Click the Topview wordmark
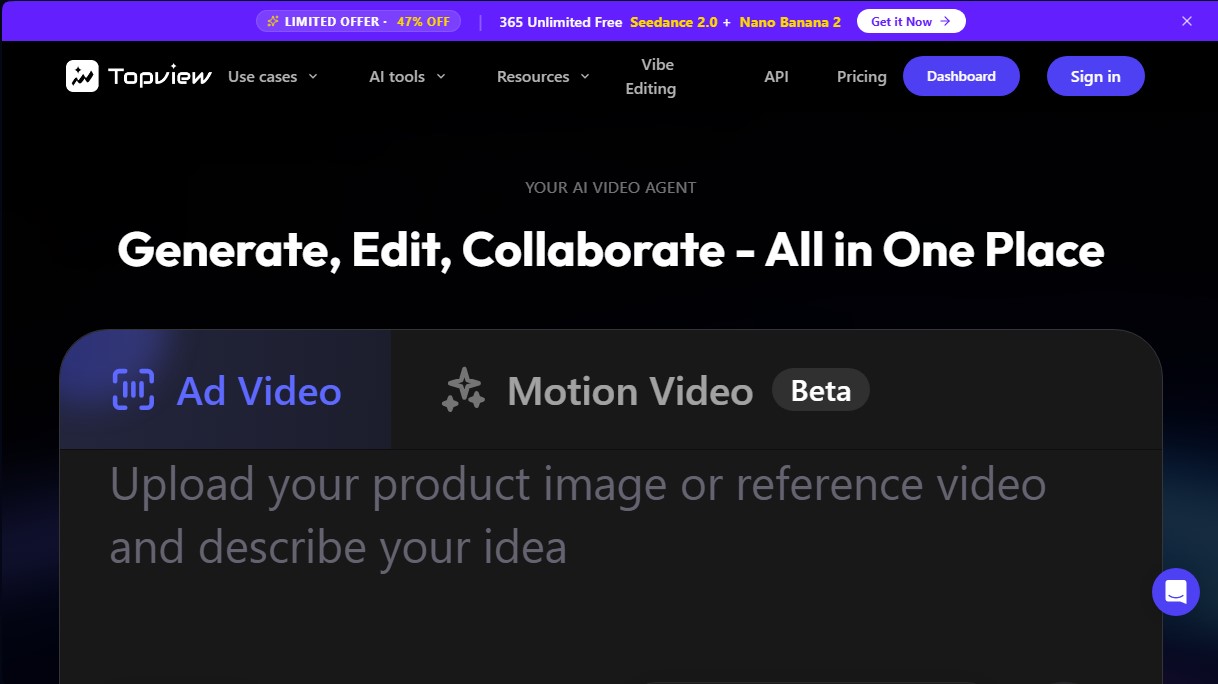 click(x=159, y=76)
